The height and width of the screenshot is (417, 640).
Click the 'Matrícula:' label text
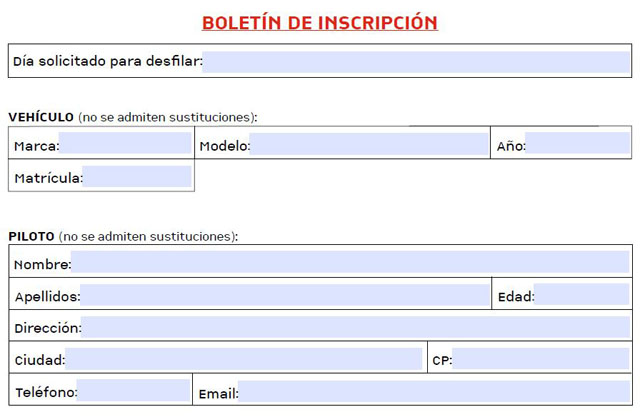[47, 179]
